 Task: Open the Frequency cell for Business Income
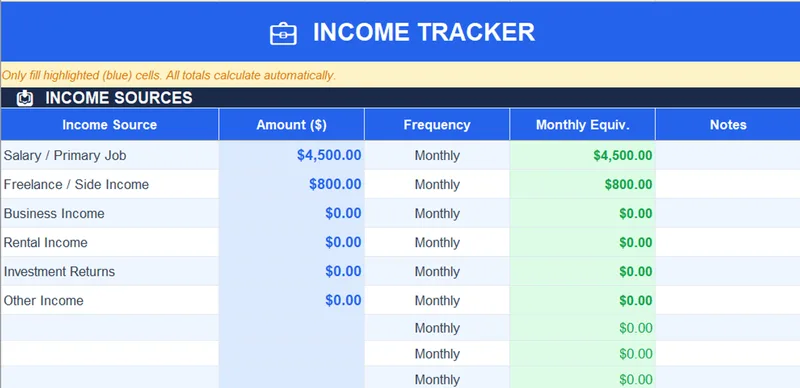point(437,213)
